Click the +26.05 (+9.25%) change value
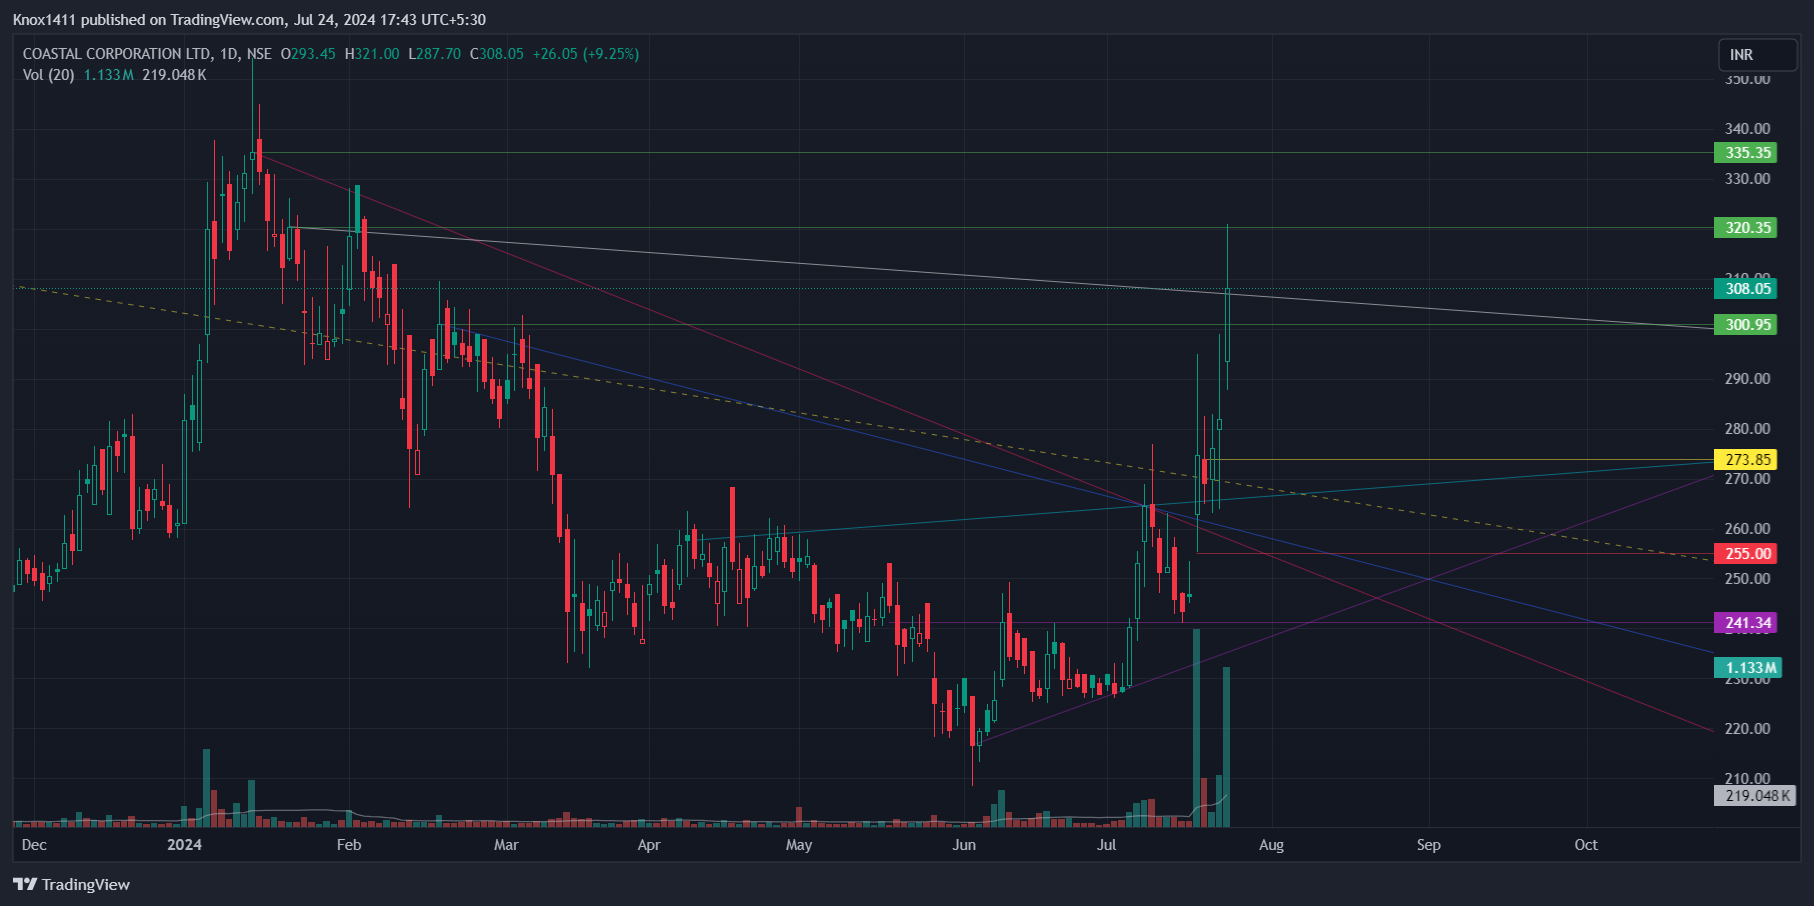 coord(585,54)
